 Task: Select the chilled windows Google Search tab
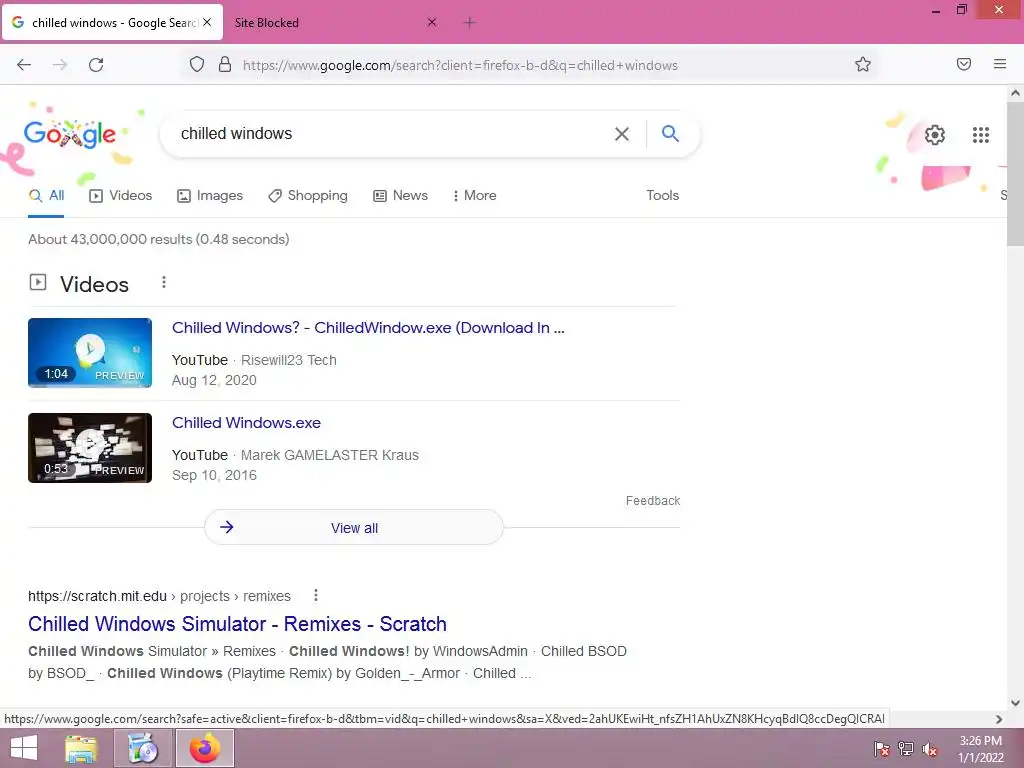point(112,22)
